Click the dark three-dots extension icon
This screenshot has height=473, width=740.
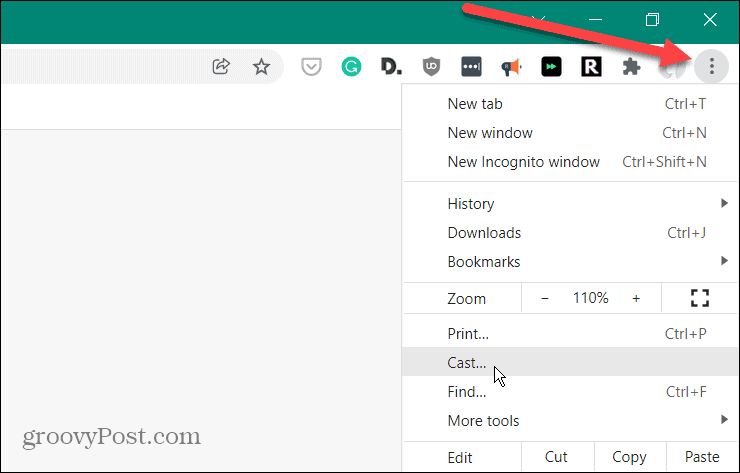click(x=471, y=67)
